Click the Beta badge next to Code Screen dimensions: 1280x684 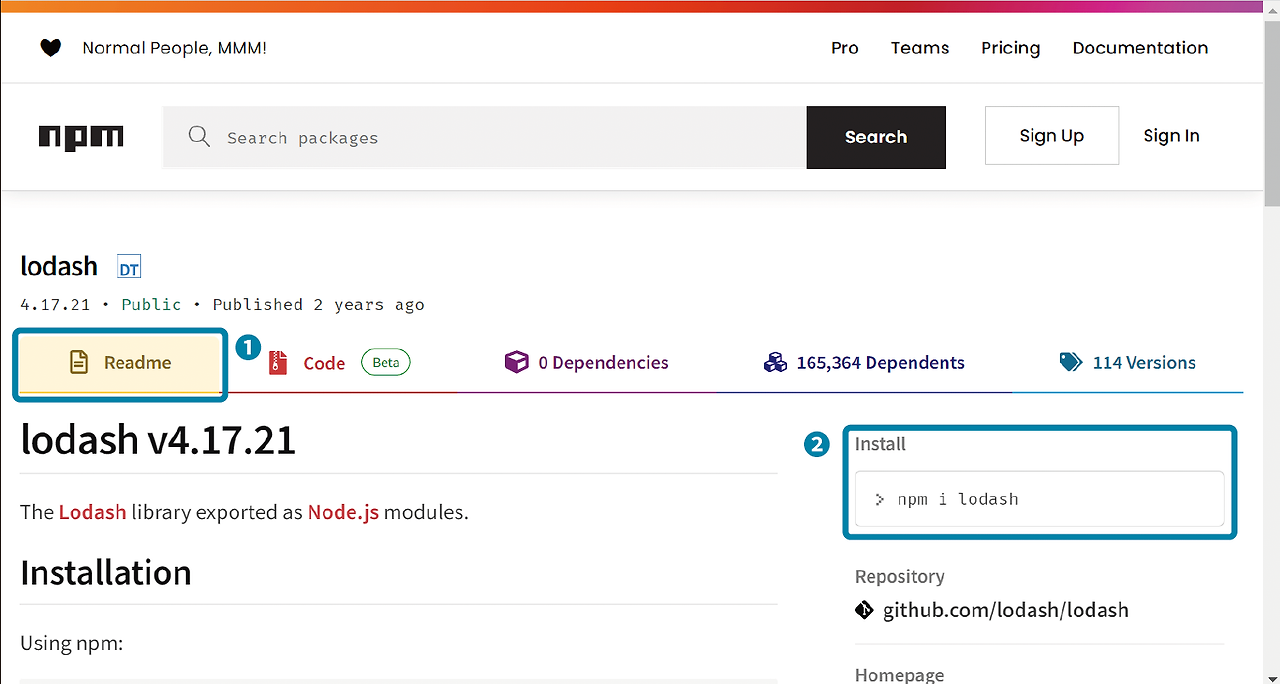tap(386, 362)
